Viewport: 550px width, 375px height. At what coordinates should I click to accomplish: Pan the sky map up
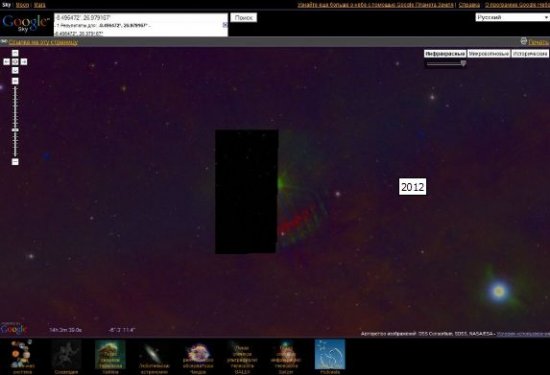point(15,53)
